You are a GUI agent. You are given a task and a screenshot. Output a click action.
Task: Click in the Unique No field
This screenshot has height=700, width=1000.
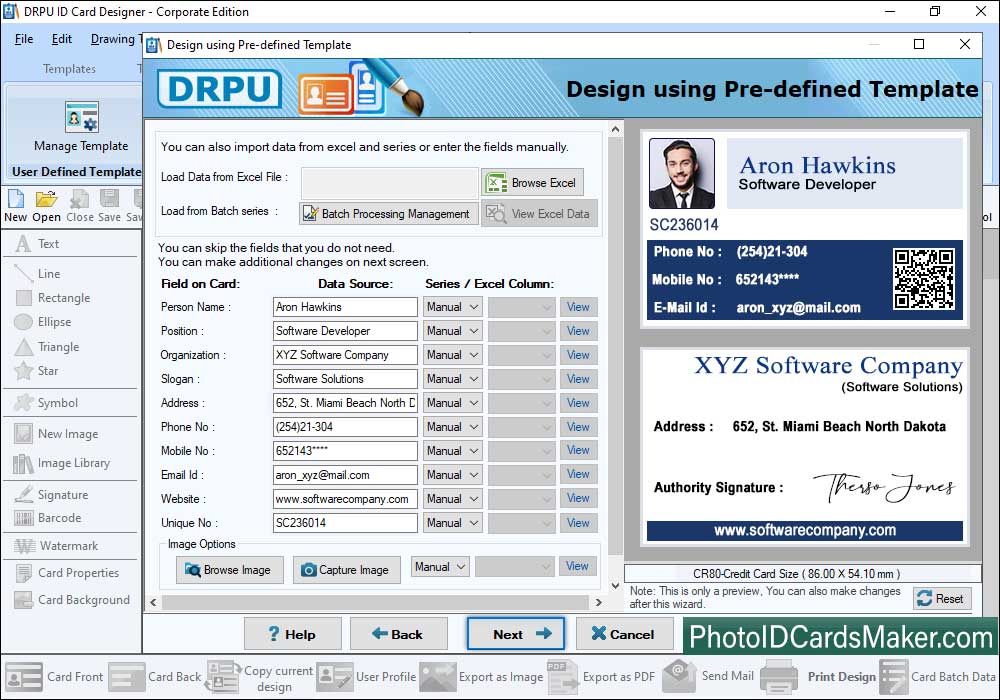coord(345,523)
